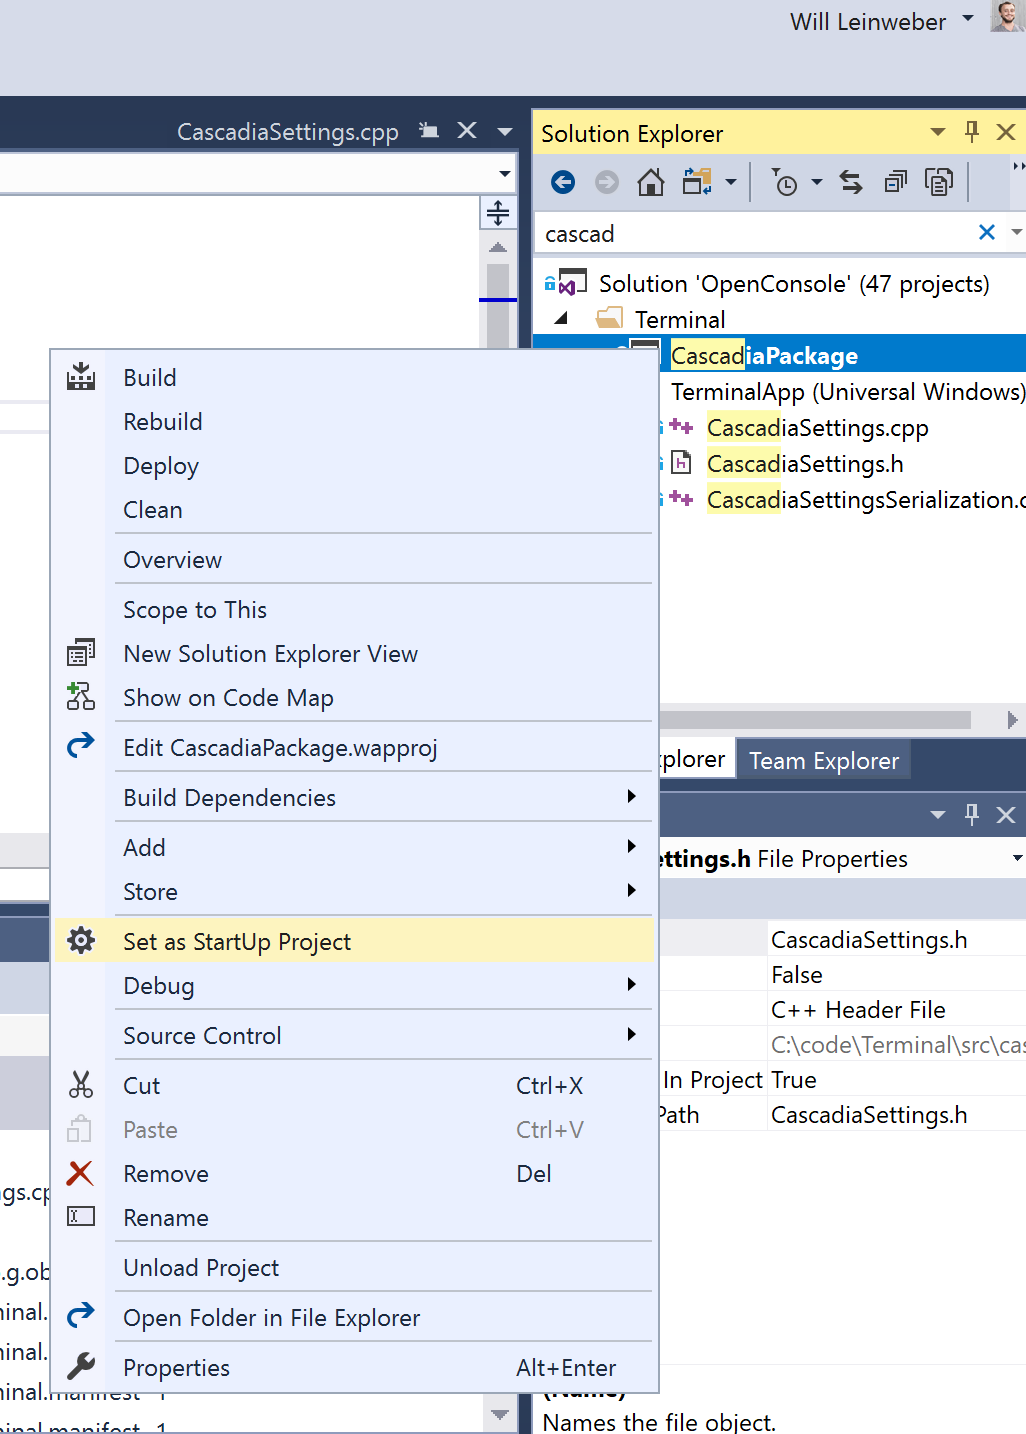
Task: Click editor vertical scroll down arrow
Action: 498,1415
